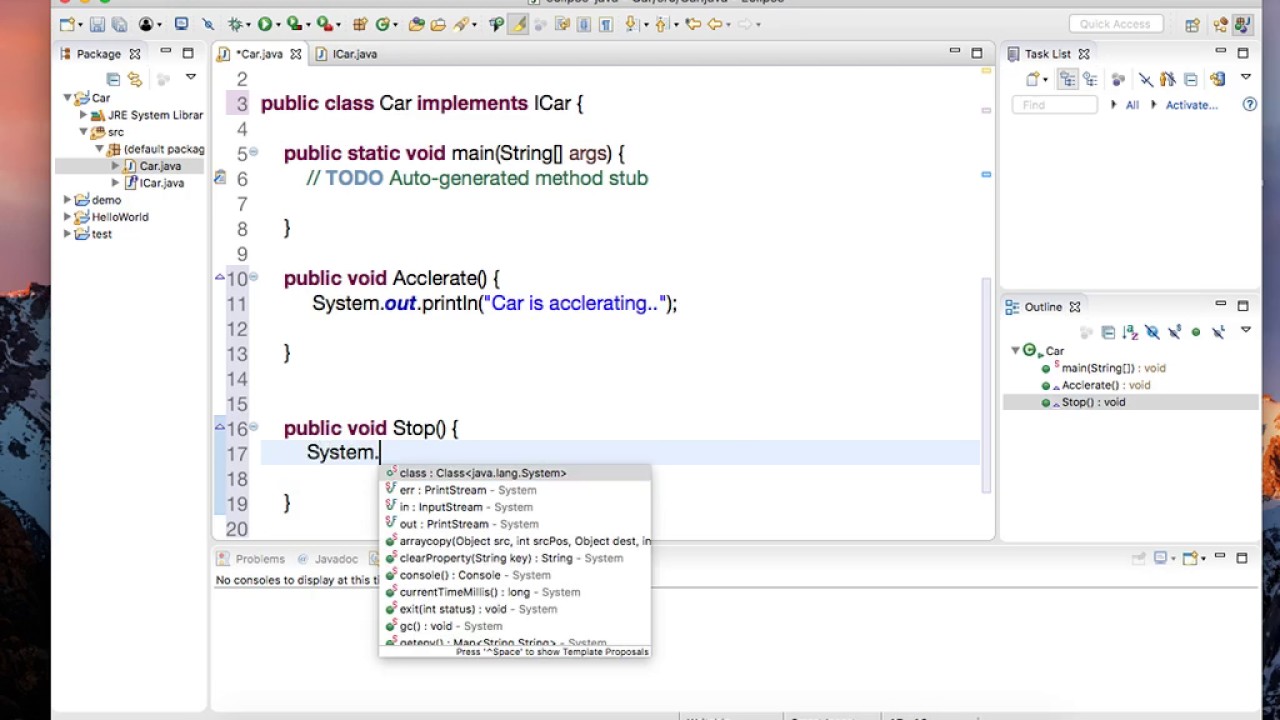
Task: Open the Javadoc tab
Action: pyautogui.click(x=329, y=559)
